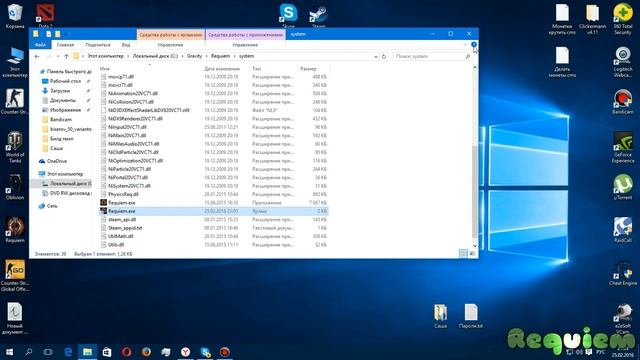
Task: Sort by Дата изменения column header
Action: click(222, 69)
